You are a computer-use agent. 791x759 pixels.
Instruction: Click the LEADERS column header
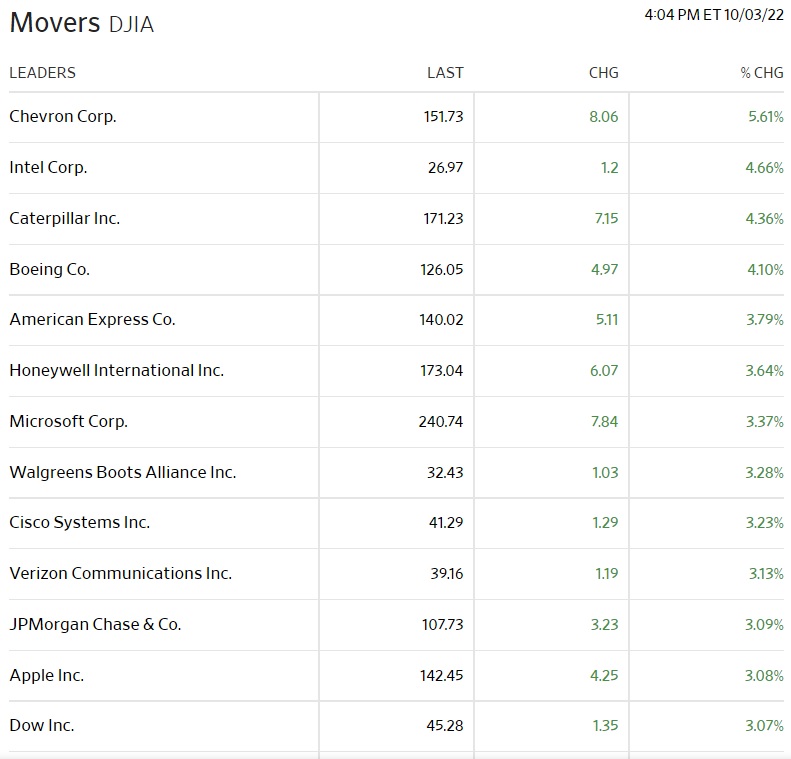tap(42, 73)
